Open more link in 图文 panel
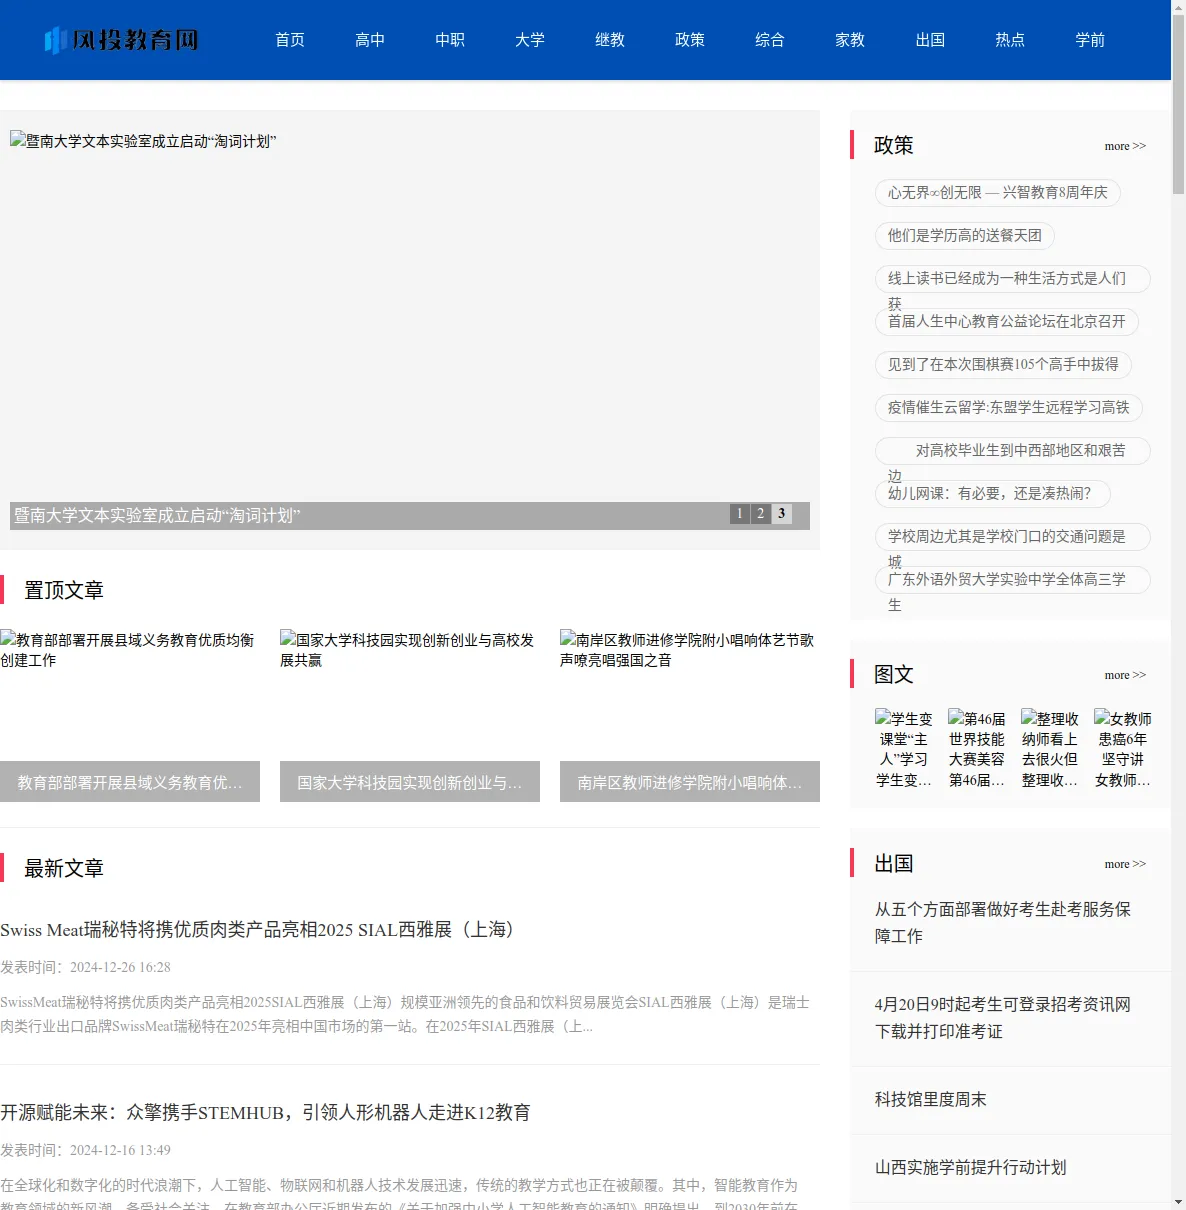 click(x=1125, y=675)
